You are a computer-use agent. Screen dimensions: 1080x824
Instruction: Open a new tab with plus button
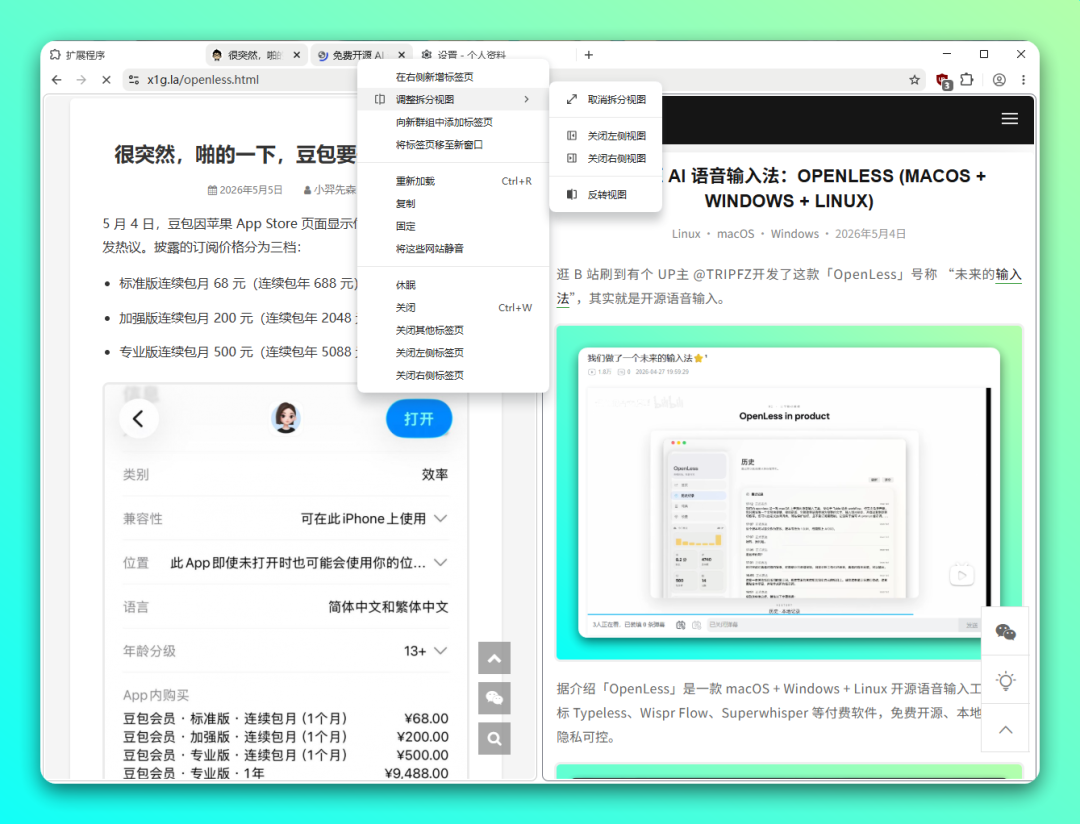588,55
